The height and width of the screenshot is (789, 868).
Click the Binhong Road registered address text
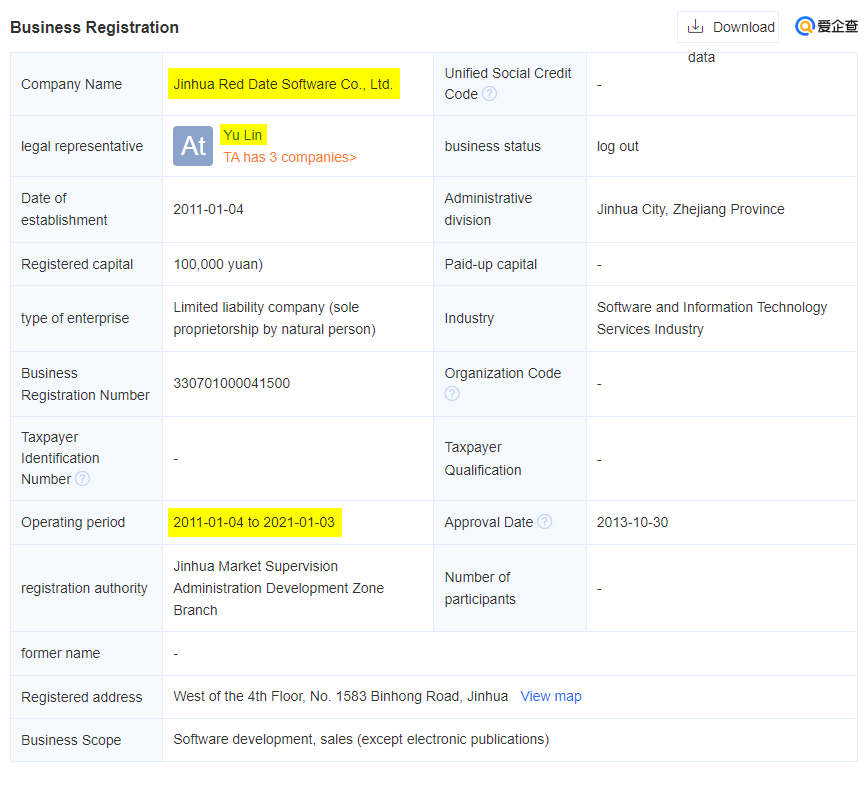340,696
